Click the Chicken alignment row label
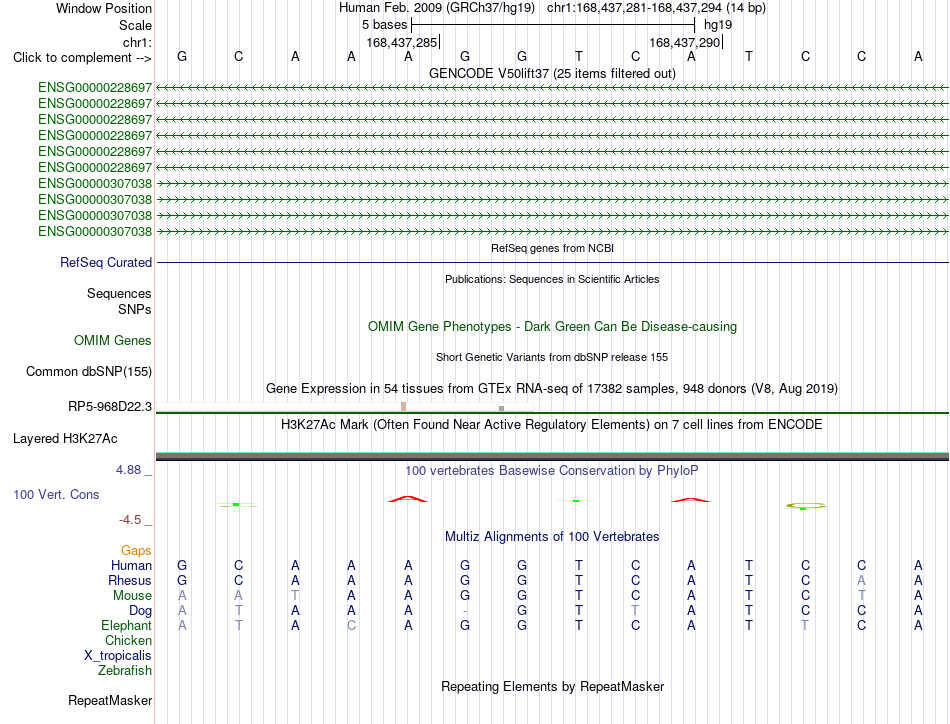950x724 pixels. (x=128, y=640)
